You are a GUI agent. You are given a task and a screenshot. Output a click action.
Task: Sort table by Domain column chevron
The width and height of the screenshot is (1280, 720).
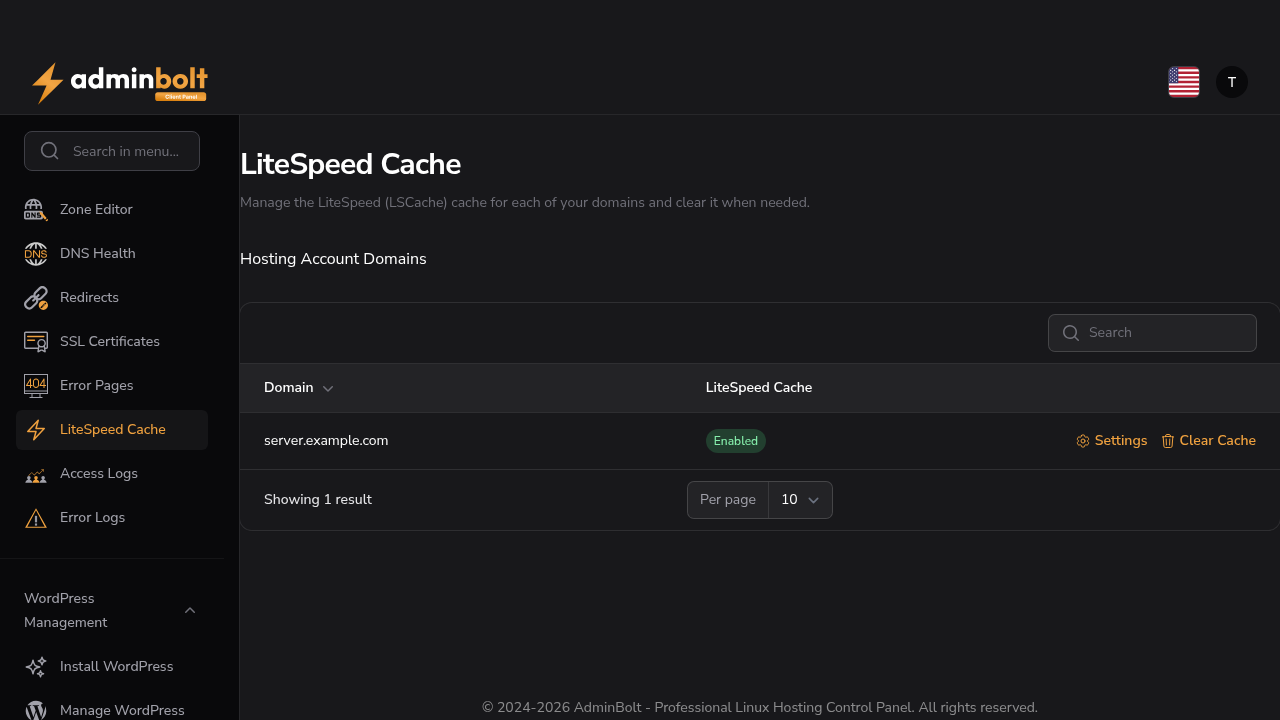point(328,388)
